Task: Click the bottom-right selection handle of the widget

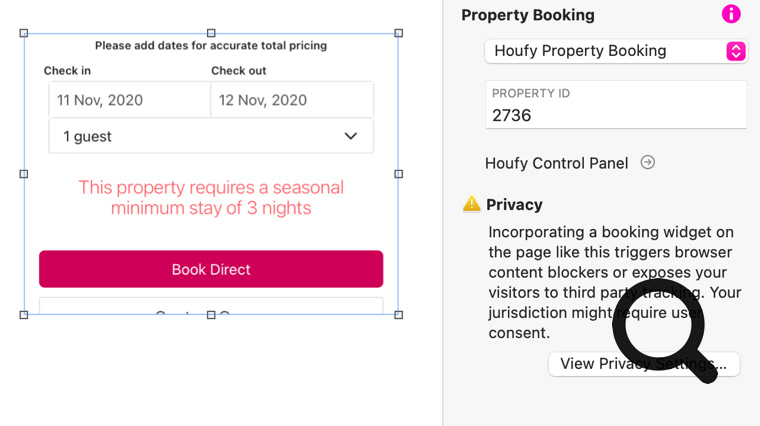Action: (399, 315)
